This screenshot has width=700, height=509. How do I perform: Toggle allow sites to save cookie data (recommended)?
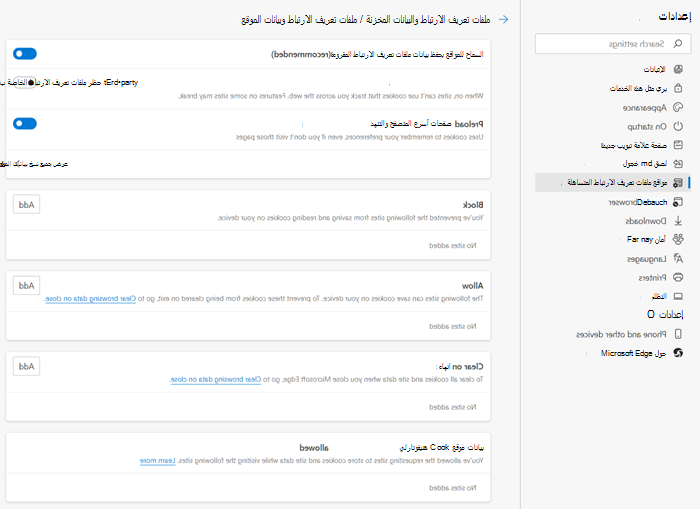pyautogui.click(x=25, y=54)
